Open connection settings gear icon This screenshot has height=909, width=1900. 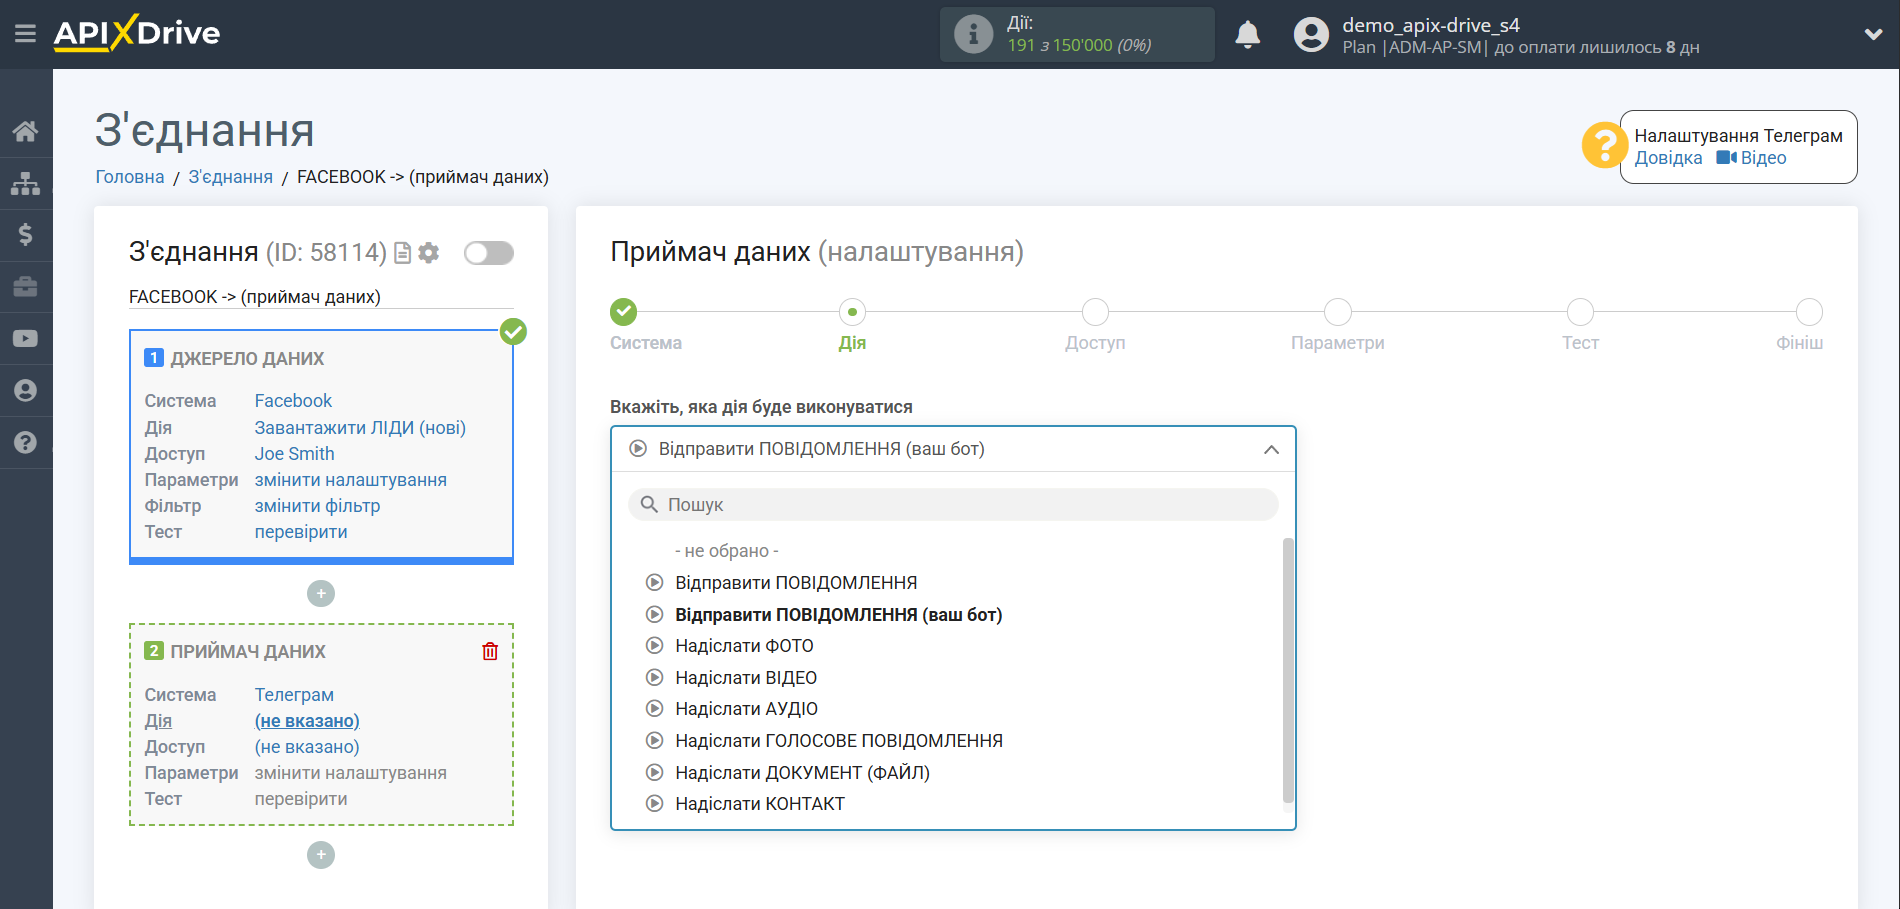click(429, 253)
